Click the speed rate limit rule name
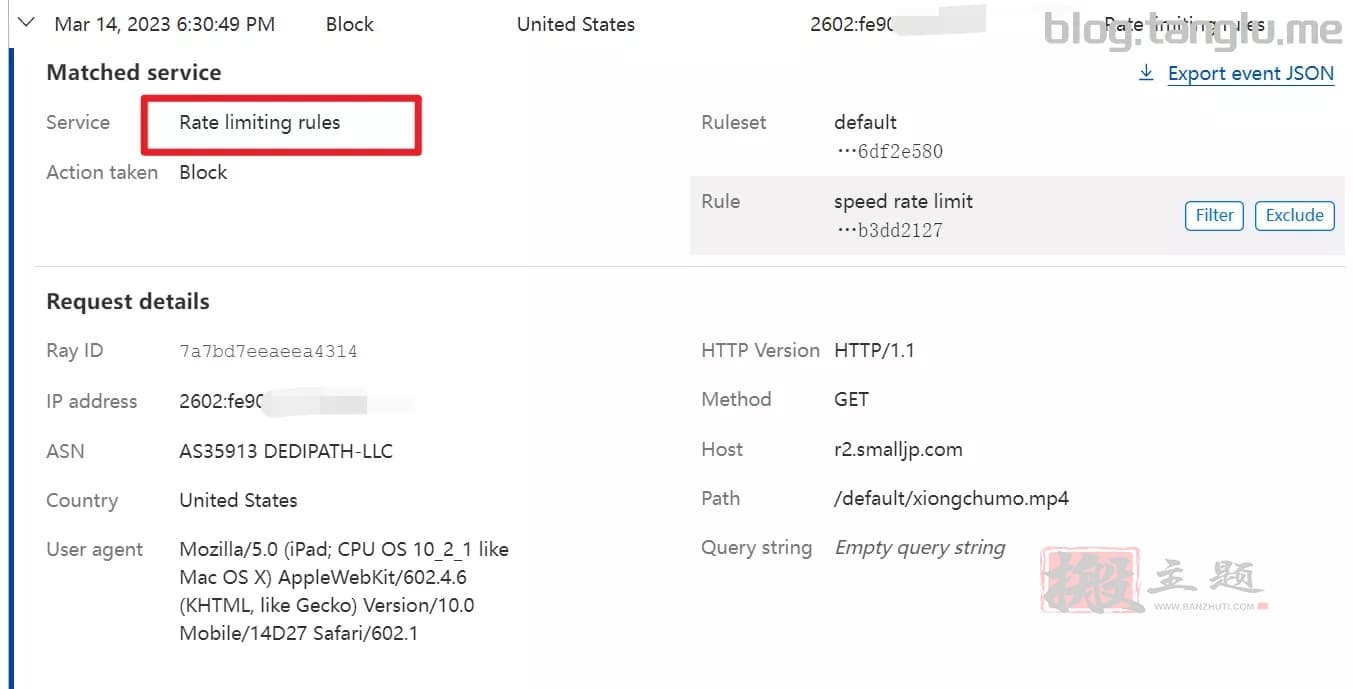This screenshot has height=689, width=1353. tap(903, 201)
